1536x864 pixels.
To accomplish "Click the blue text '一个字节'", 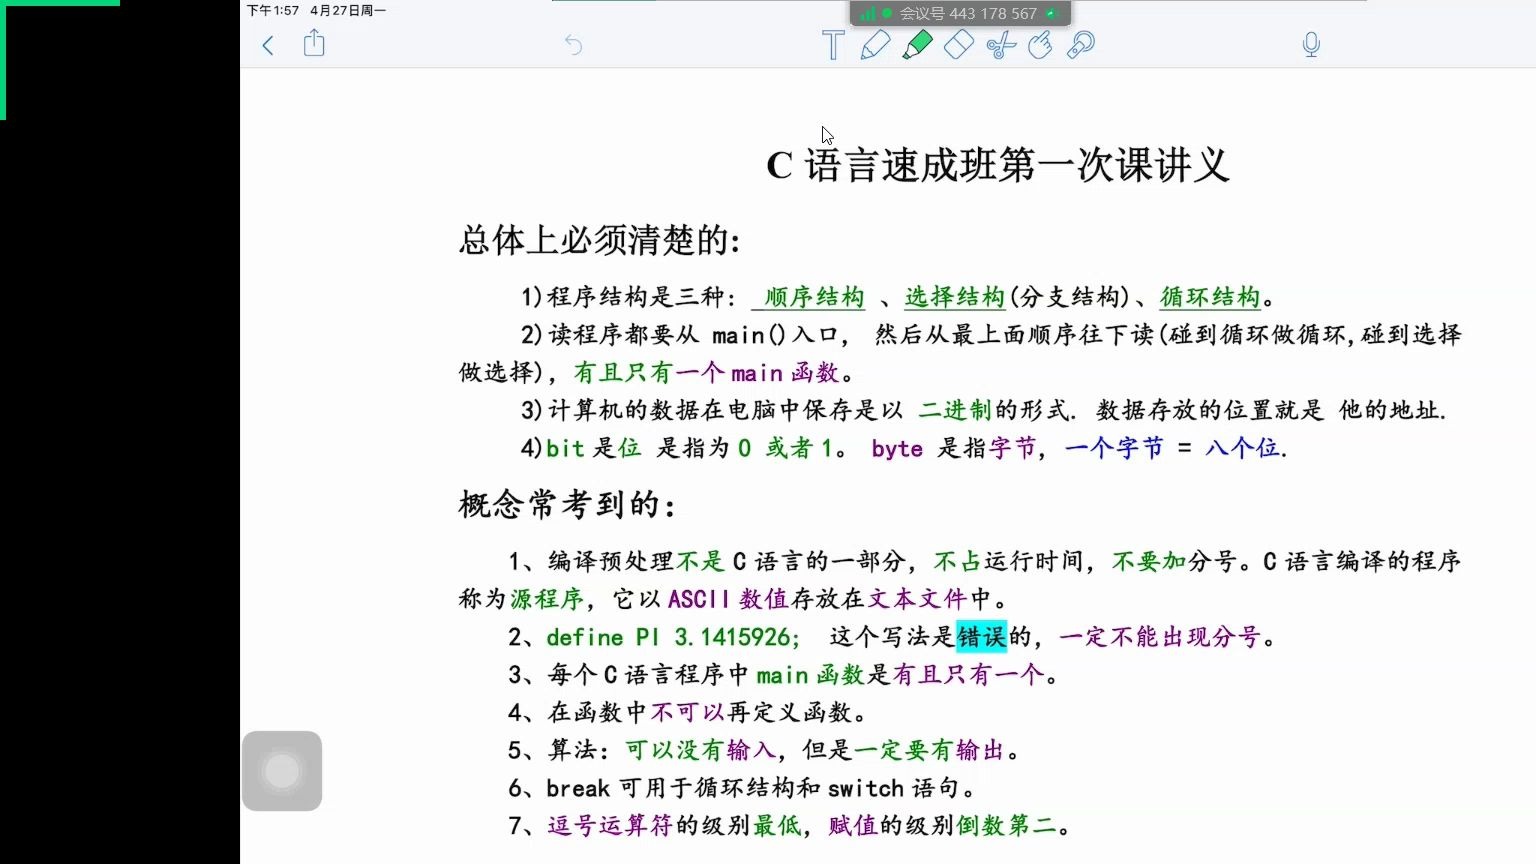I will tap(1114, 448).
